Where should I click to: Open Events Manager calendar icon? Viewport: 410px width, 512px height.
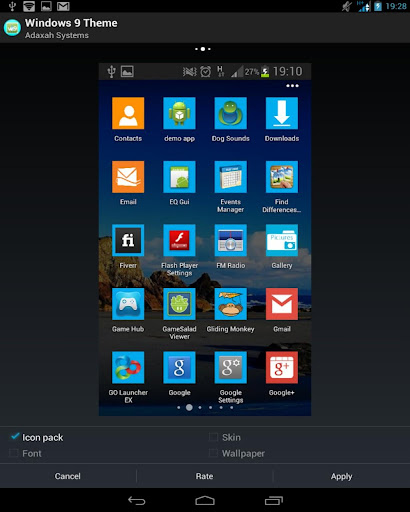coord(231,177)
